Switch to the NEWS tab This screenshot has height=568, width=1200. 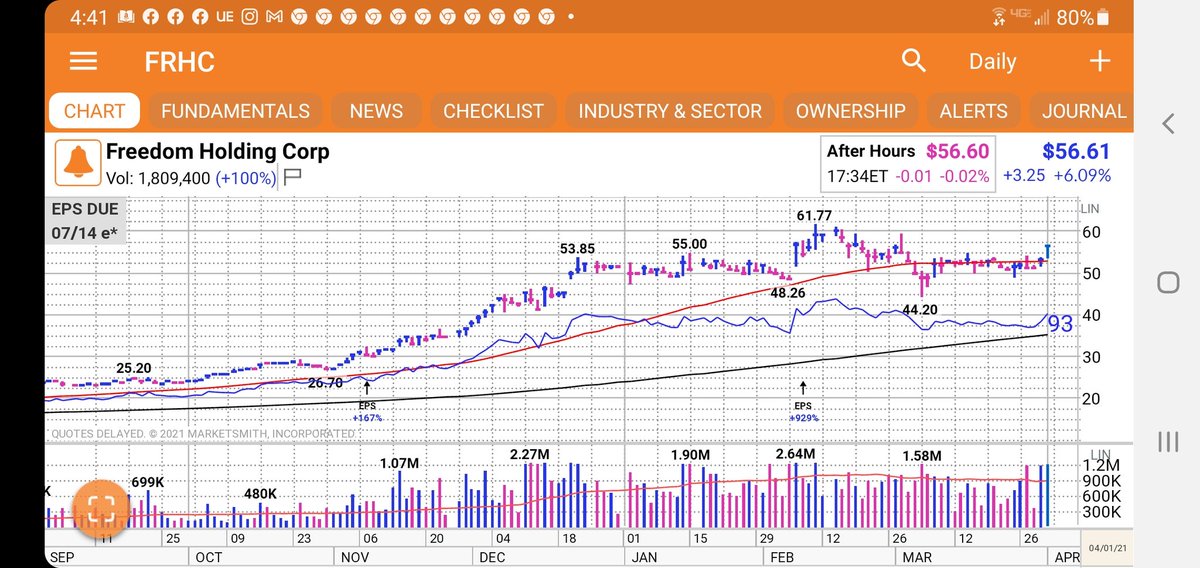(376, 111)
